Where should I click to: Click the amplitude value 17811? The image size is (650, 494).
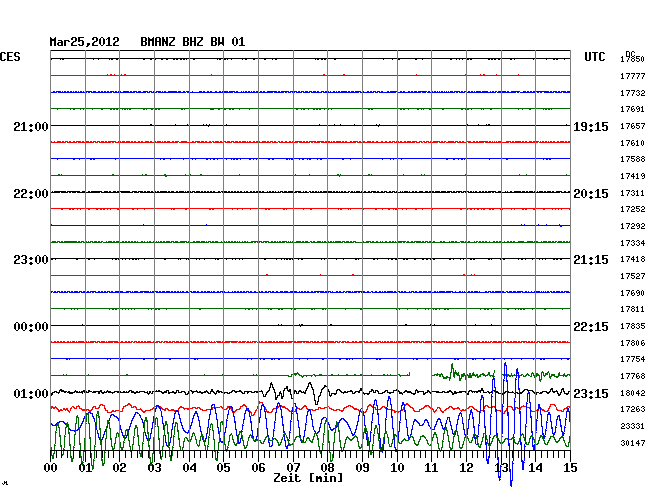(633, 309)
